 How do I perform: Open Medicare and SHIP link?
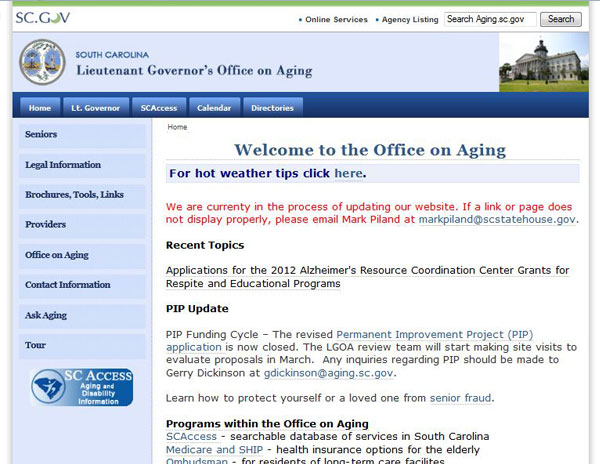tap(214, 449)
